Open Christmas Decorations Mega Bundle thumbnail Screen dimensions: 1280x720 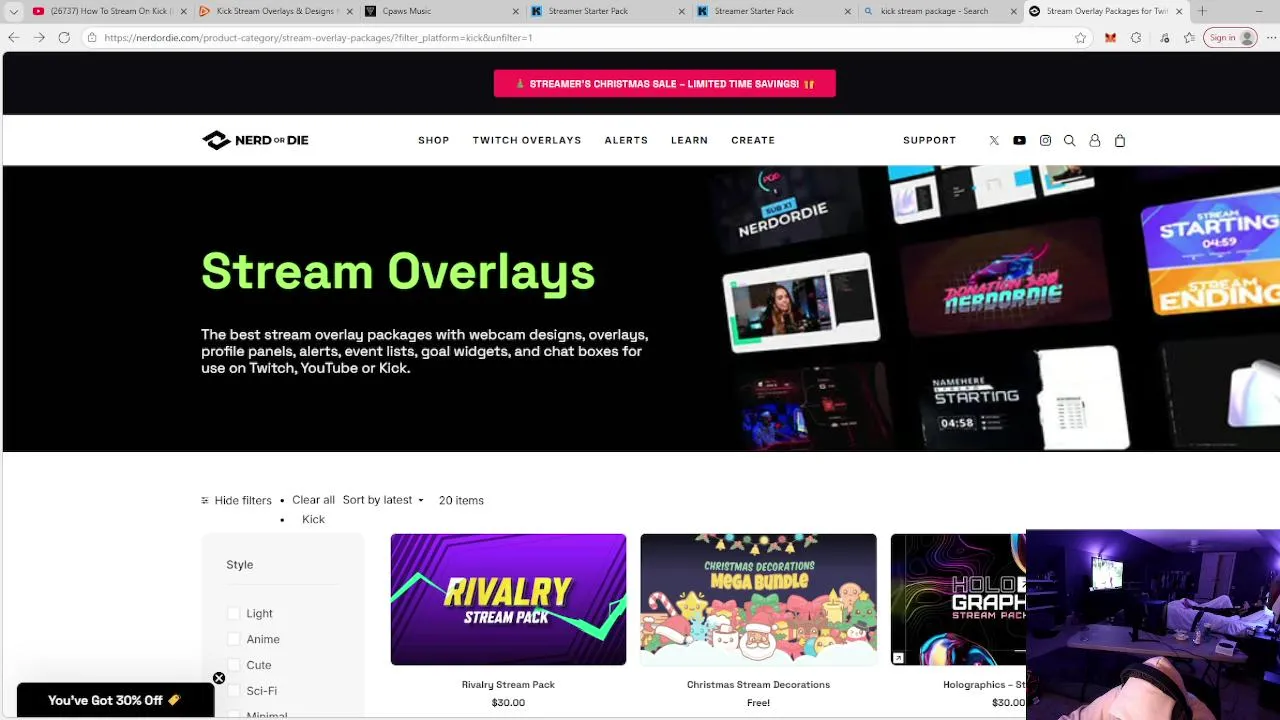click(758, 599)
